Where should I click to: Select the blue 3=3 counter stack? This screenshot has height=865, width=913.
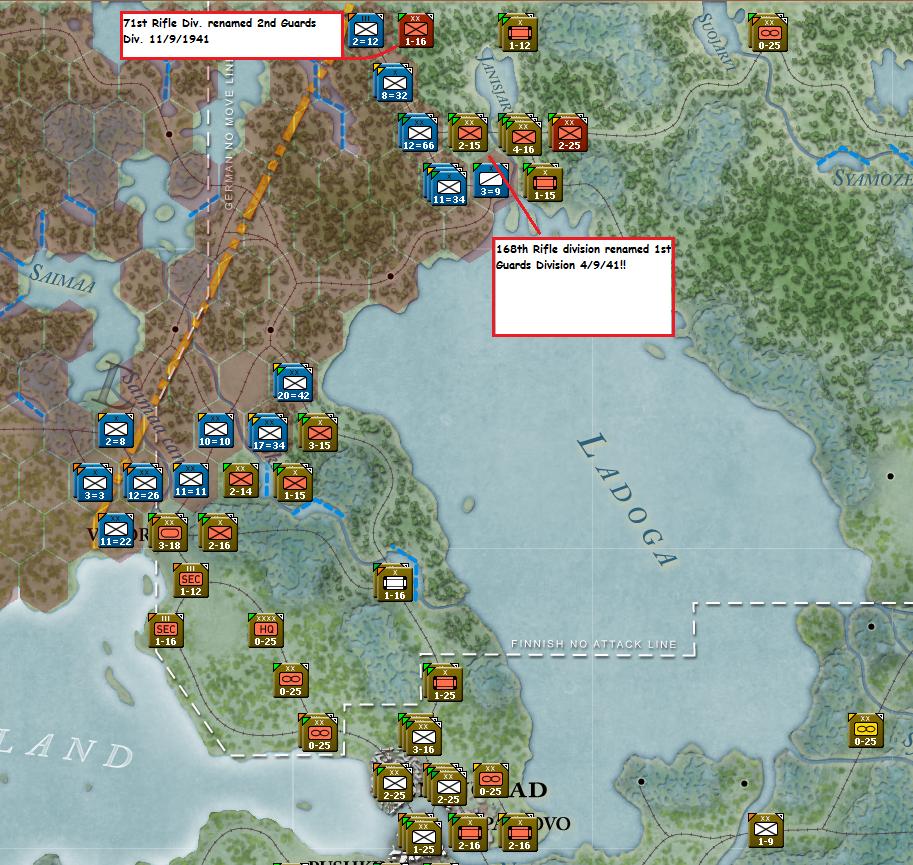click(93, 483)
